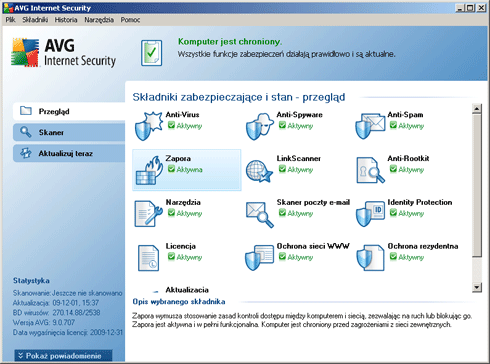Open the Narzędzia menu in menu bar
Image resolution: width=490 pixels, height=364 pixels.
(x=99, y=20)
